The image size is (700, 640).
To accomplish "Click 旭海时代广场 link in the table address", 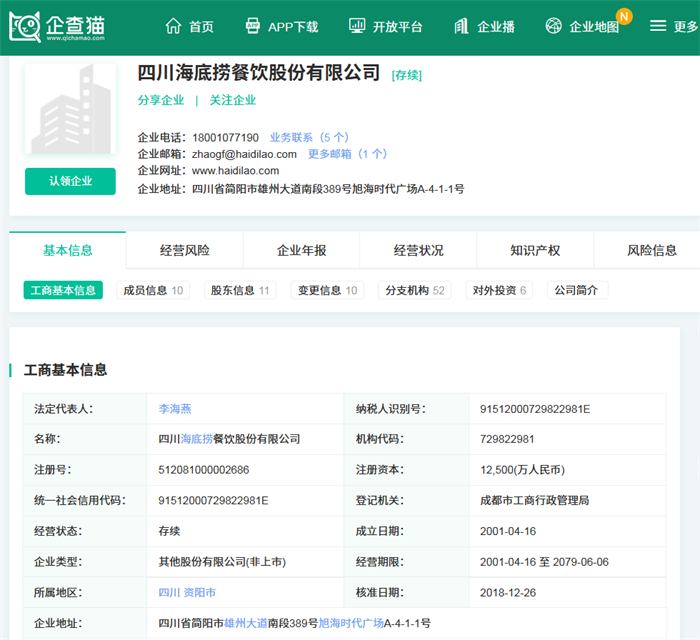I will click(351, 623).
